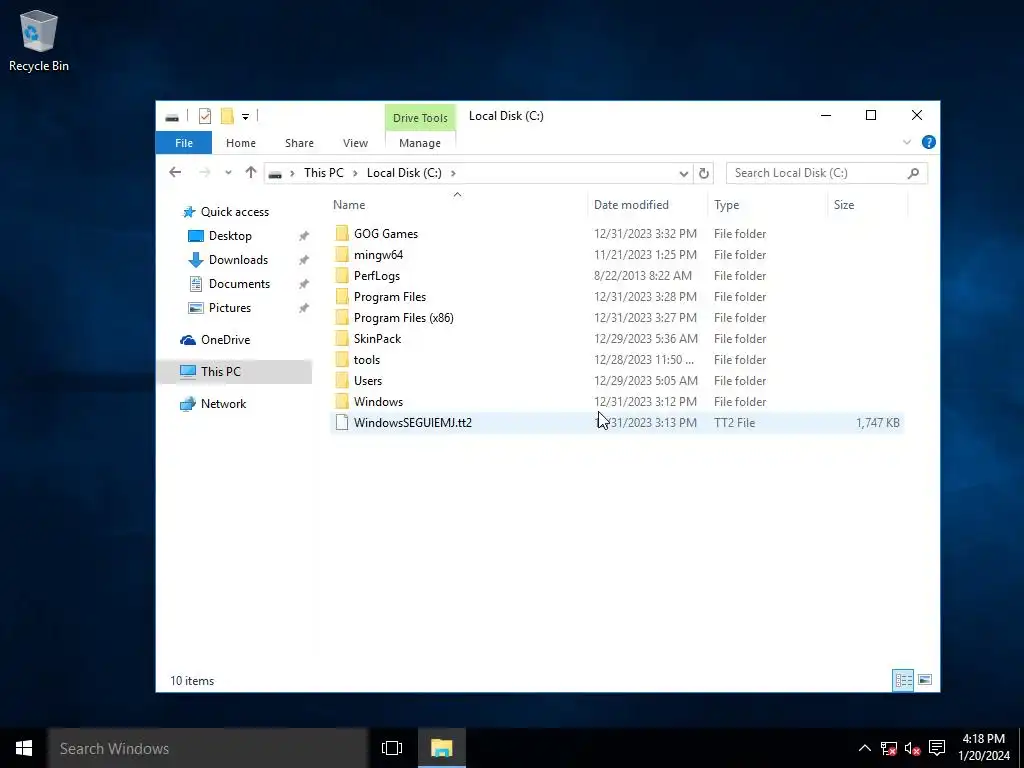This screenshot has width=1024, height=768.
Task: Select the Users folder
Action: click(x=368, y=380)
